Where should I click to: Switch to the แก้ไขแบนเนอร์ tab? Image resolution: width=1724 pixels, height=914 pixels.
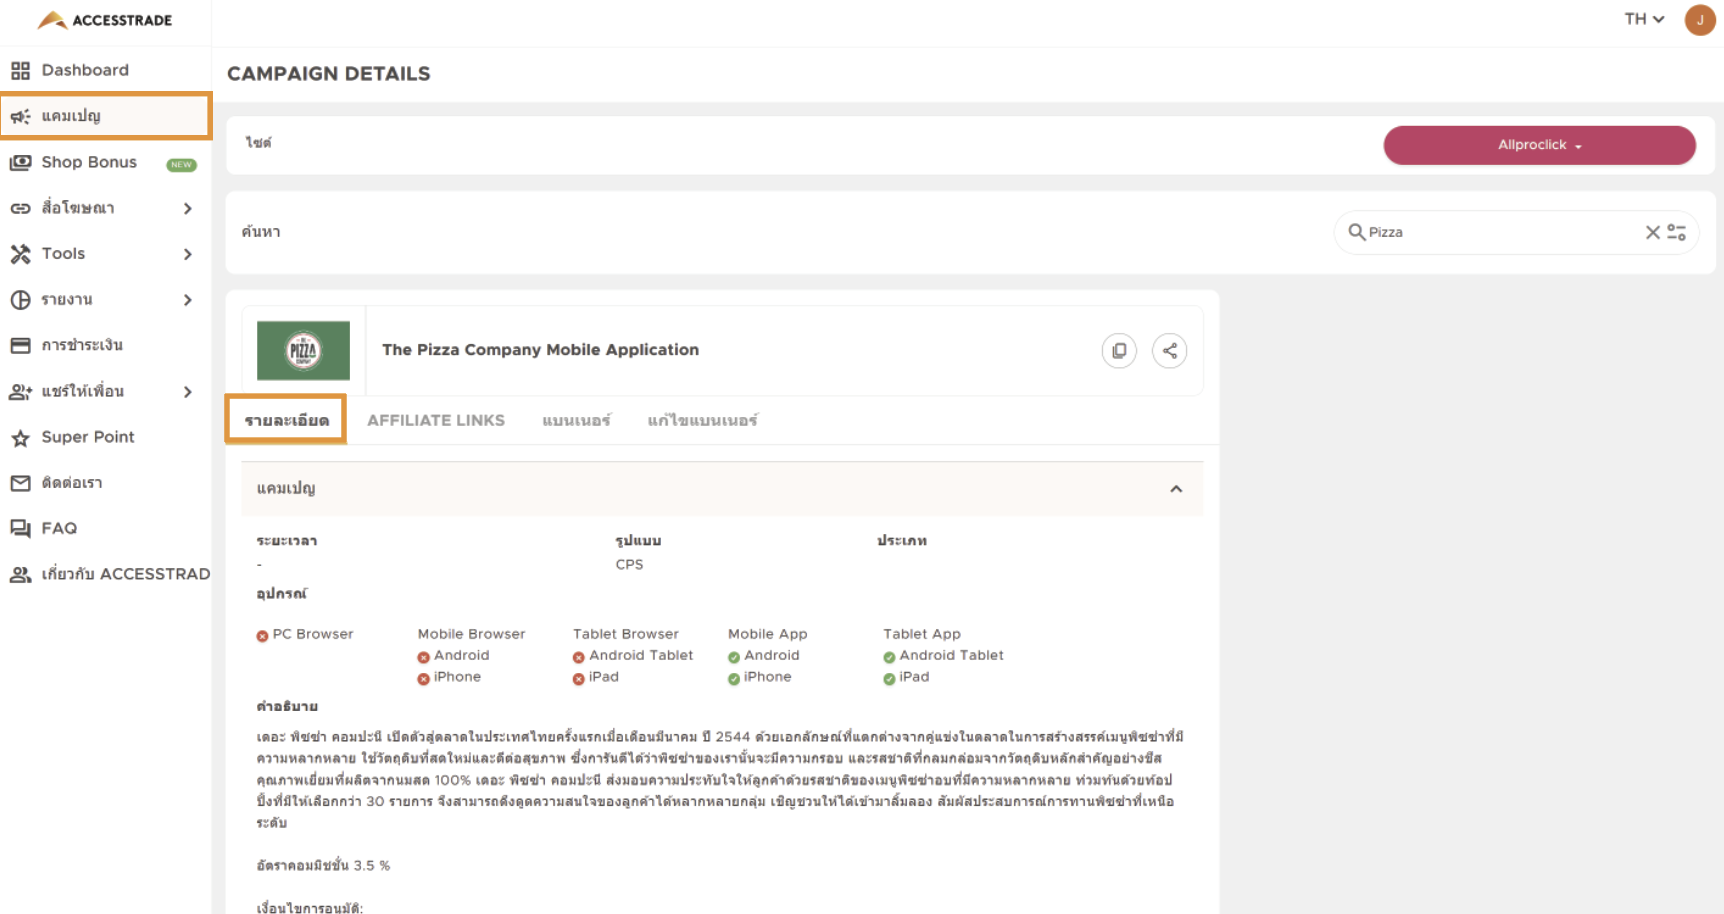(x=702, y=420)
